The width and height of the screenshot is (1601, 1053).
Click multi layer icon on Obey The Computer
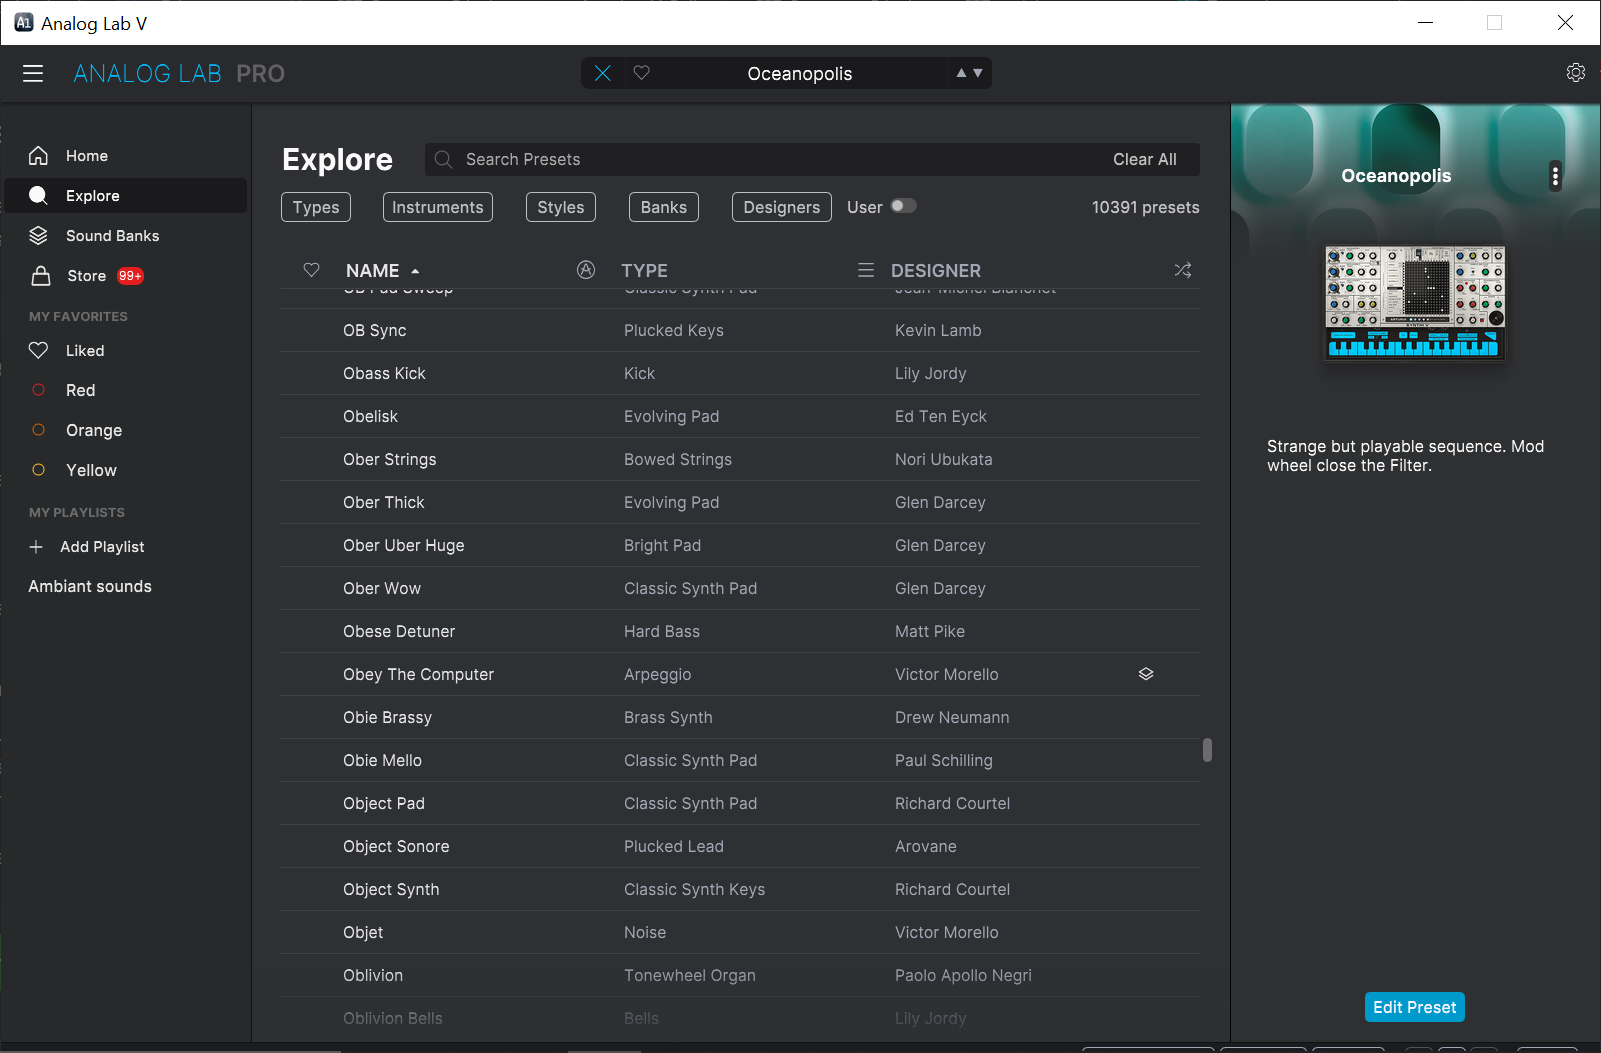coord(1146,674)
